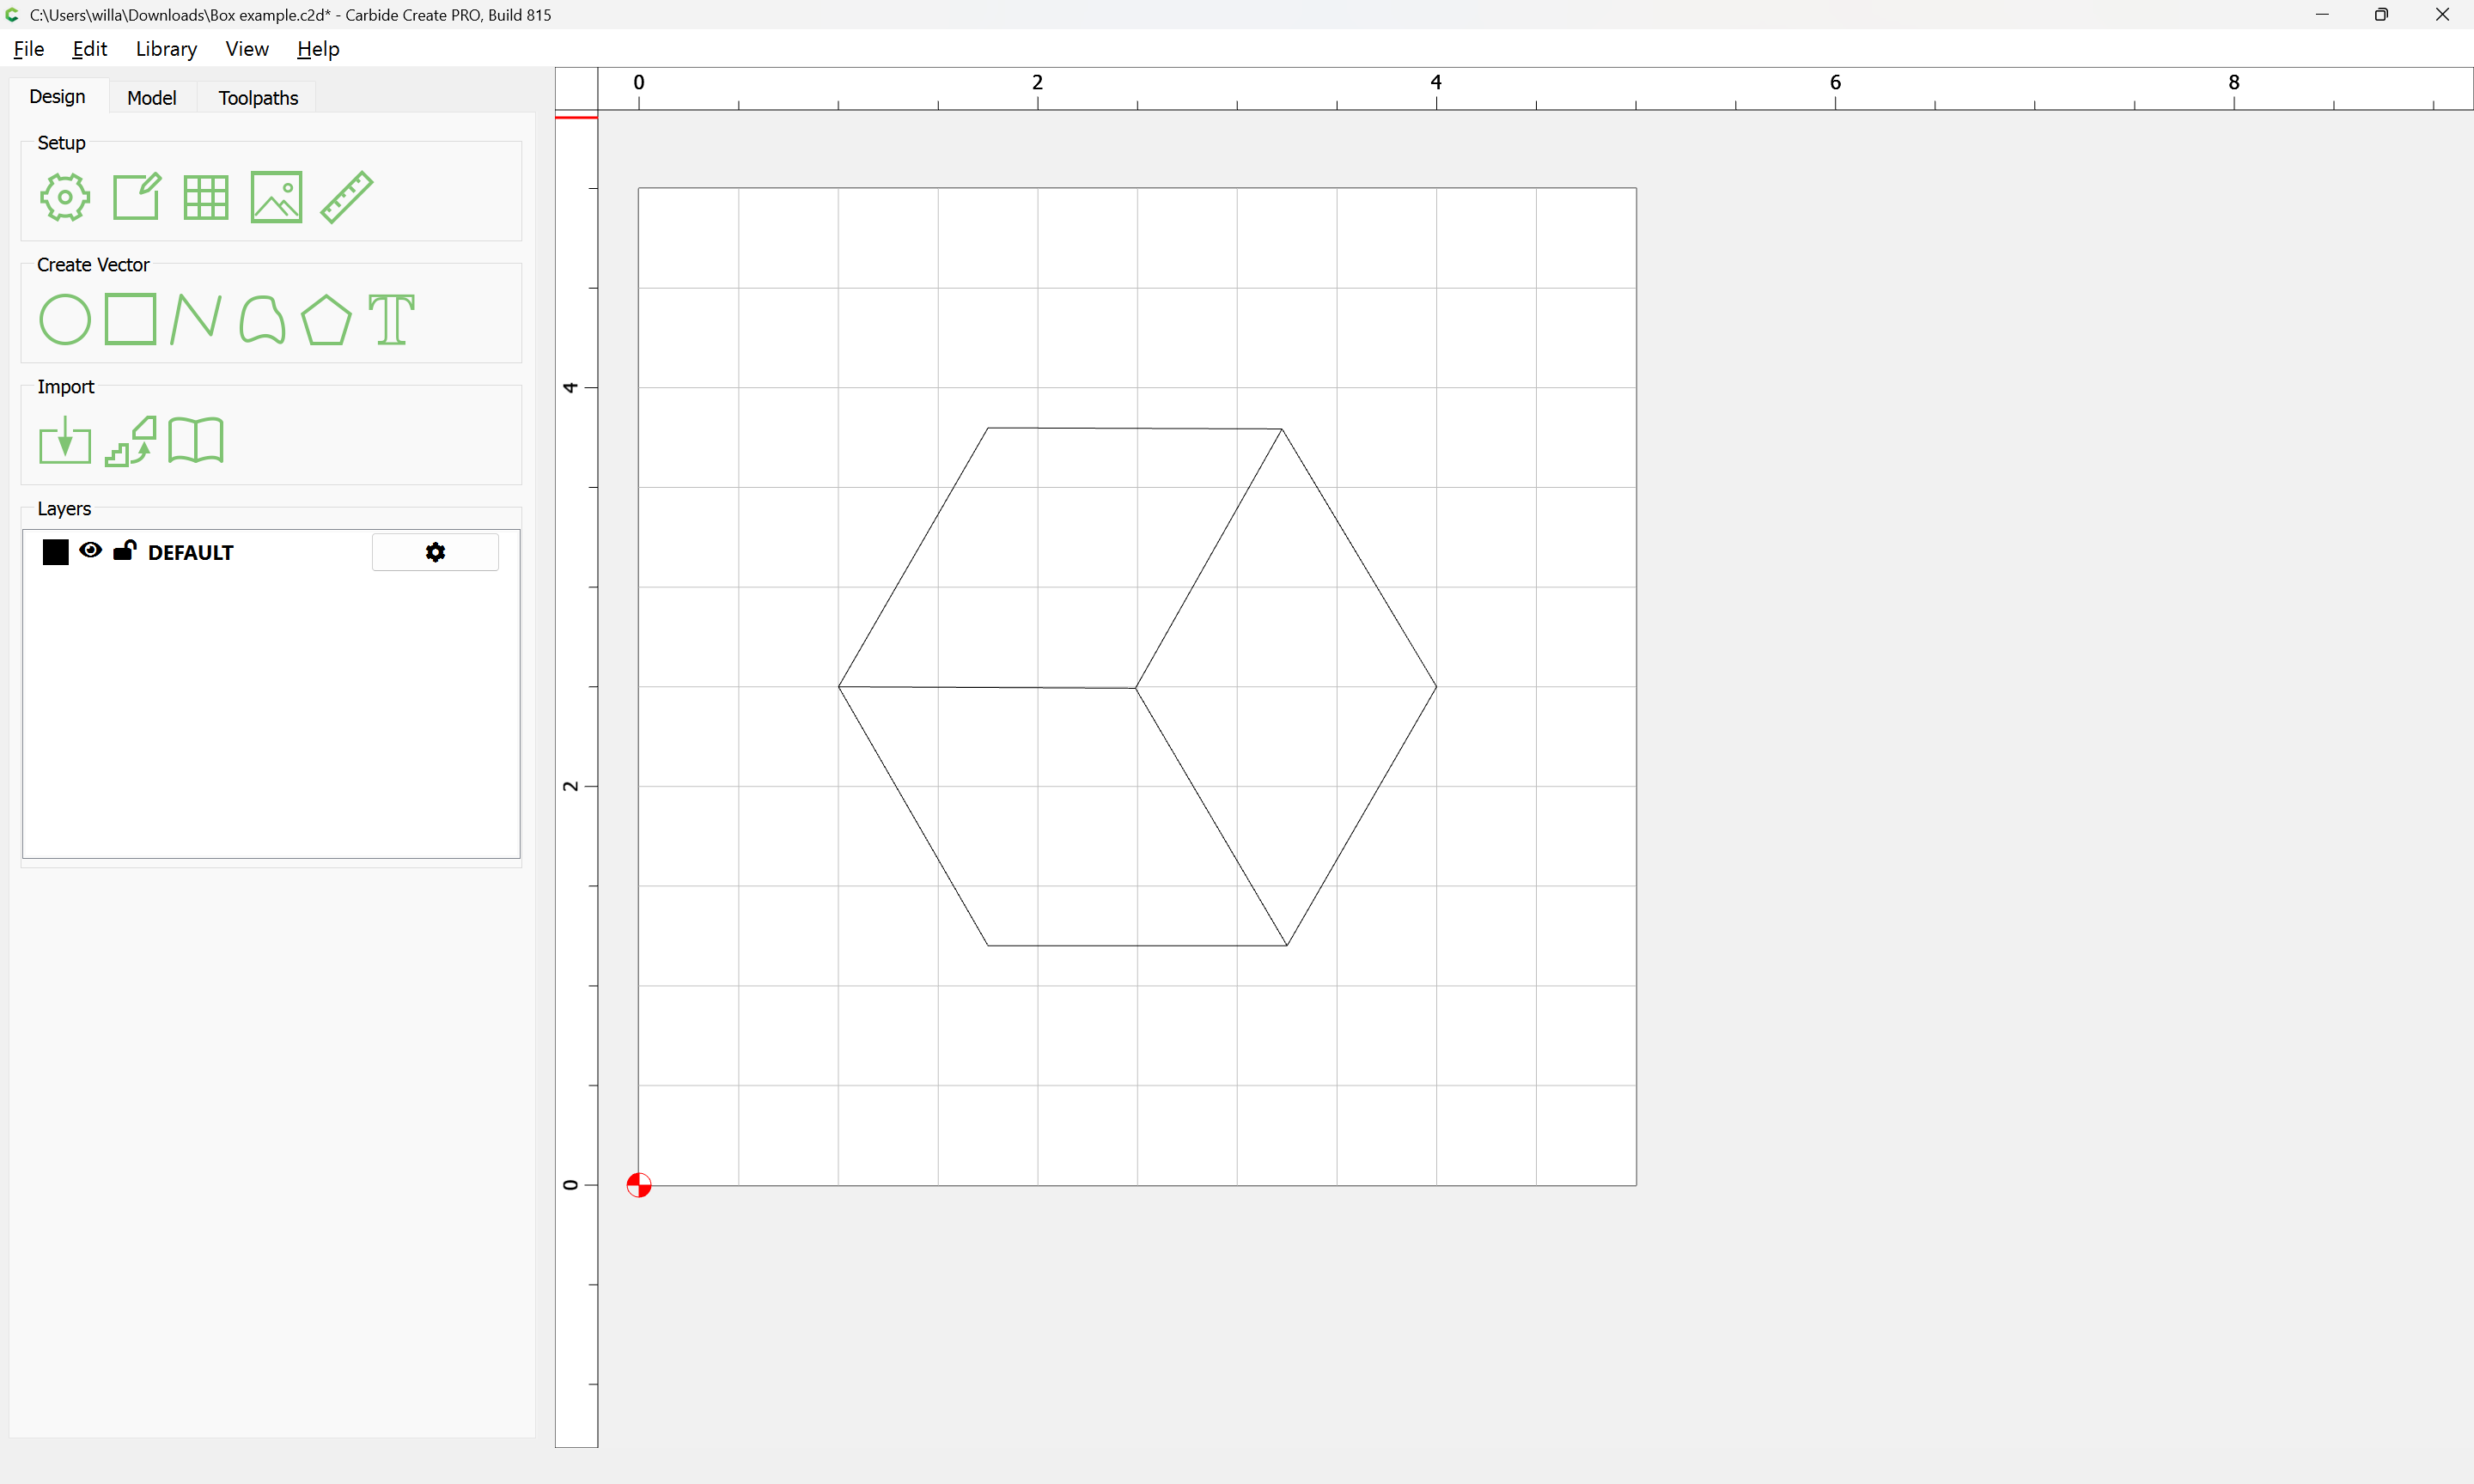Set background image icon in Setup
Viewport: 2474px width, 1484px height.
(x=276, y=197)
